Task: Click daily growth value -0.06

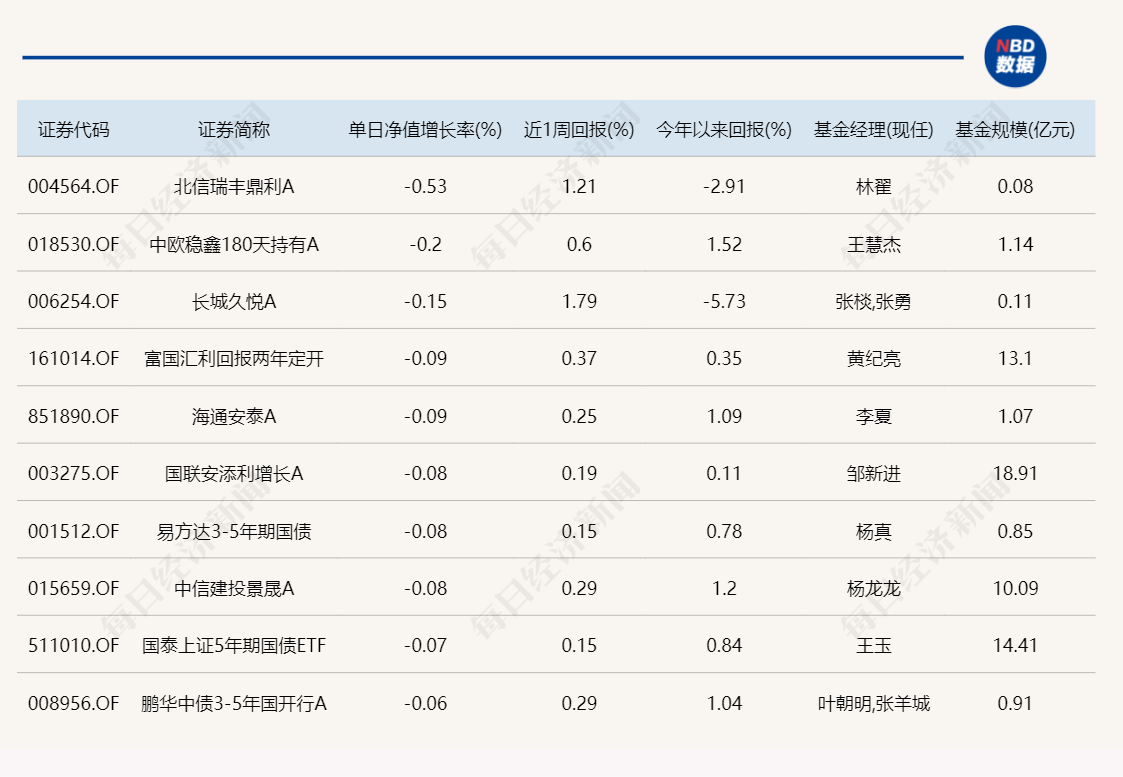Action: tap(425, 703)
